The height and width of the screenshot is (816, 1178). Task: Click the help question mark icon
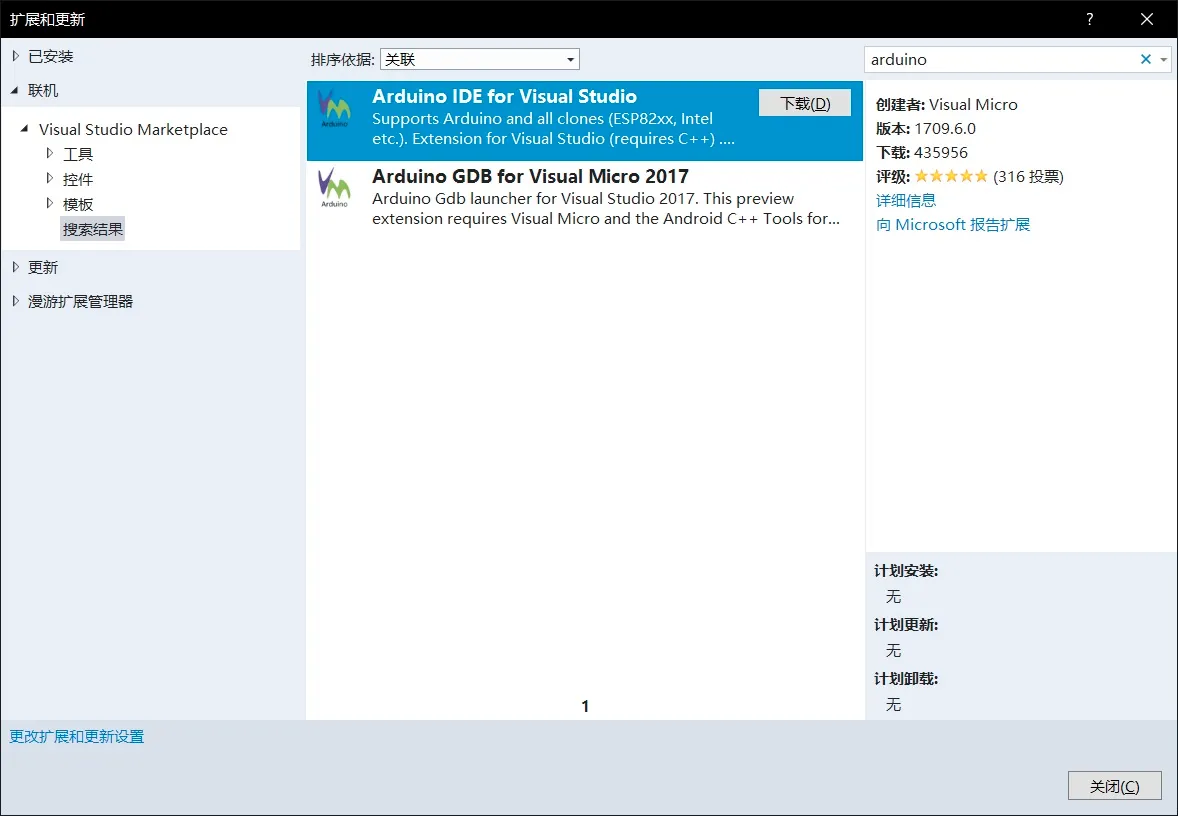click(1090, 19)
